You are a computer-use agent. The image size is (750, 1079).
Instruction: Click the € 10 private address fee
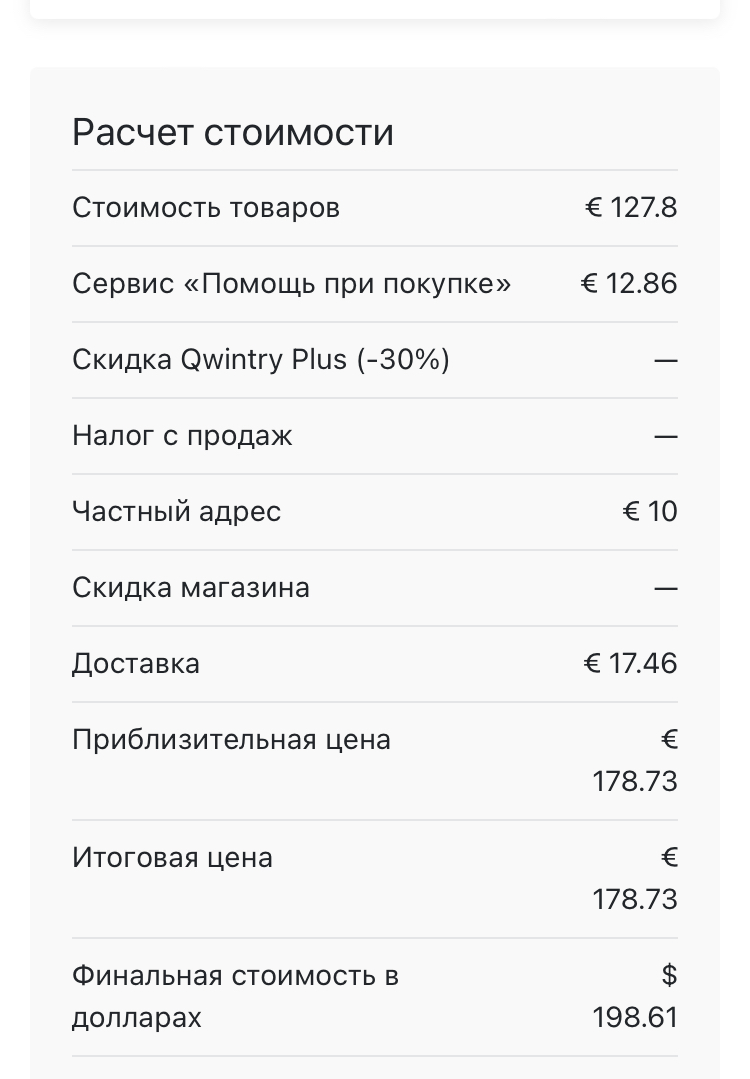pos(650,512)
